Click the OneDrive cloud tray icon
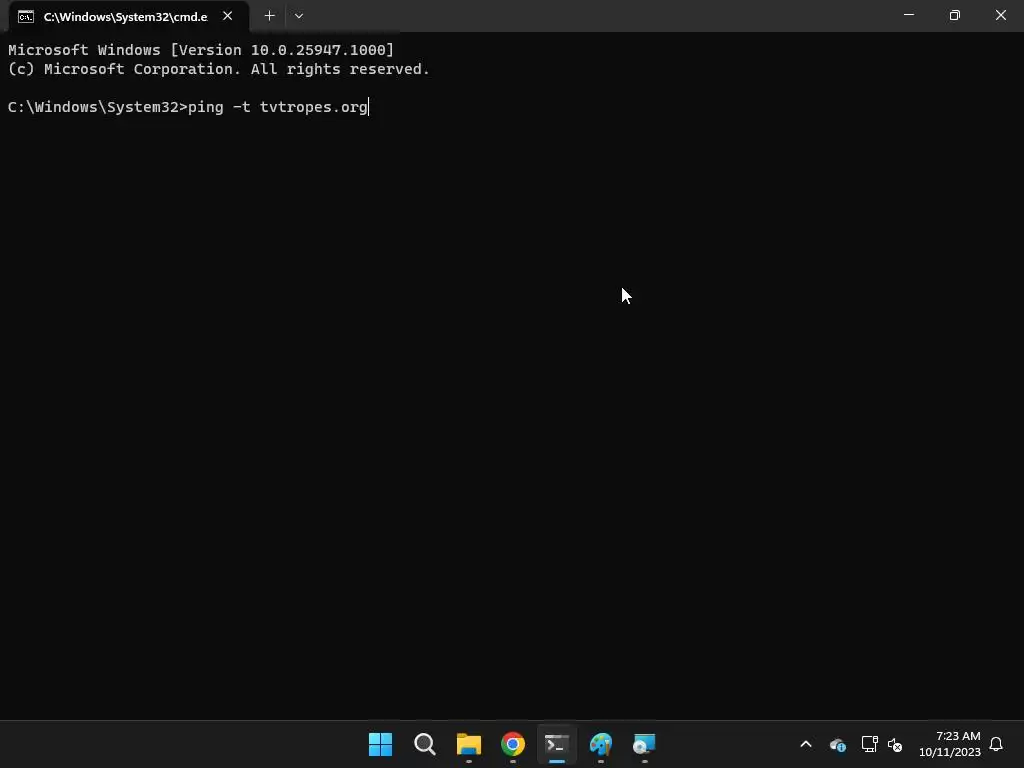1024x768 pixels. pyautogui.click(x=838, y=744)
